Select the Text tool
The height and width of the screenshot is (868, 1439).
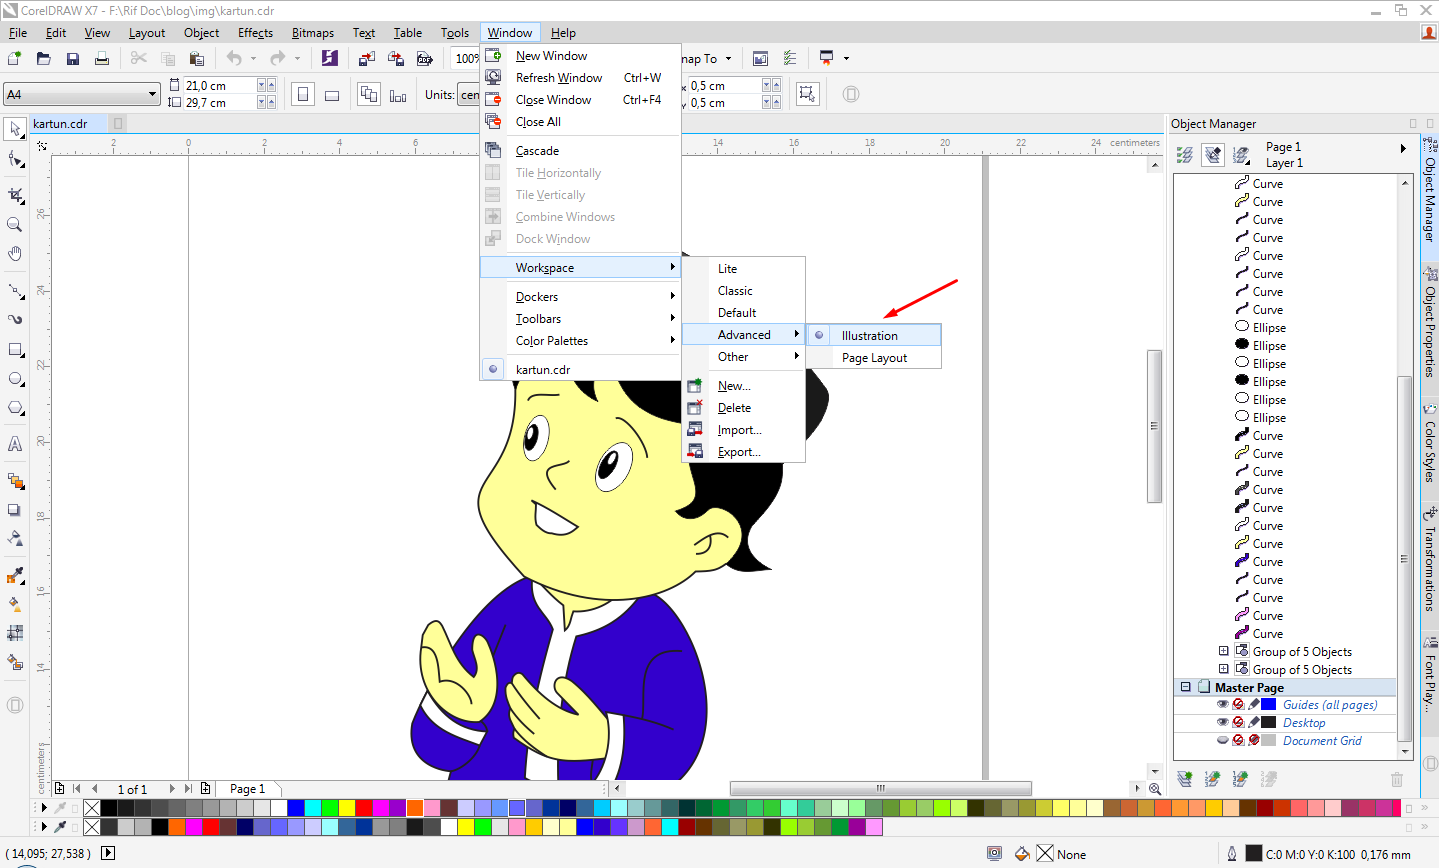14,444
